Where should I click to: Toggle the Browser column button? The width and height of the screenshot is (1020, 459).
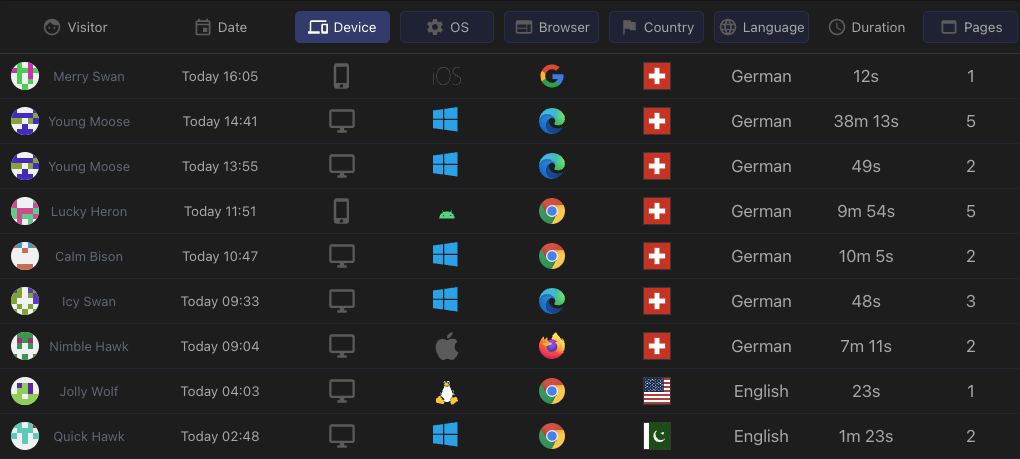click(x=552, y=27)
